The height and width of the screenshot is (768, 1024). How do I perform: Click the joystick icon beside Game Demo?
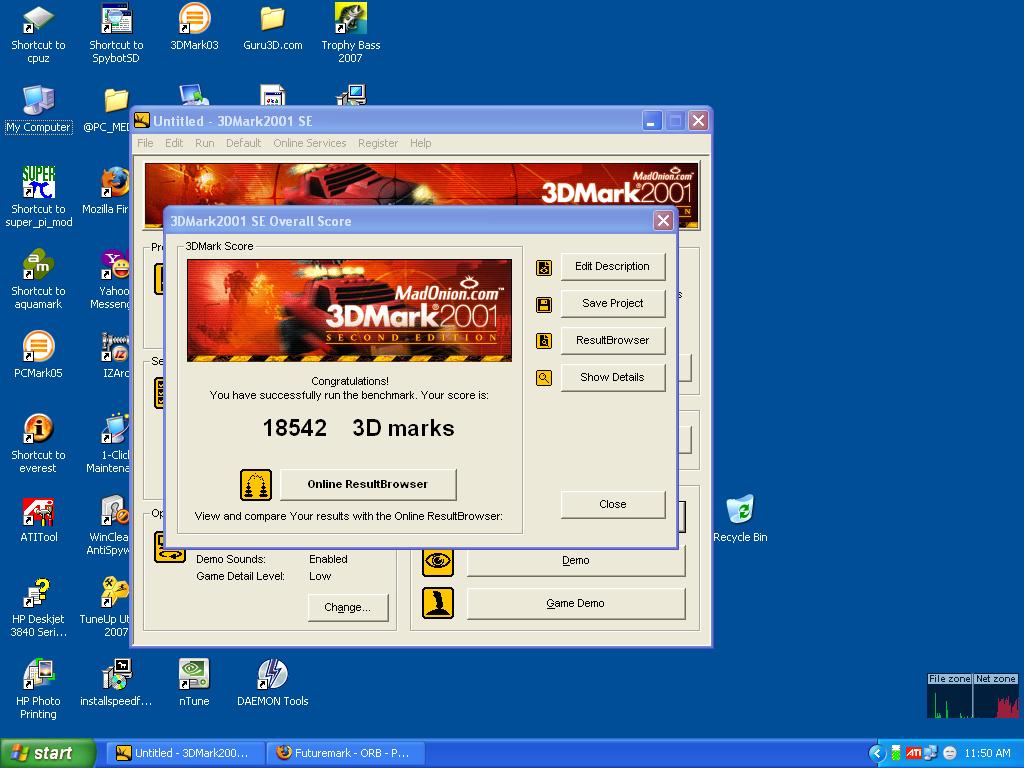click(438, 603)
